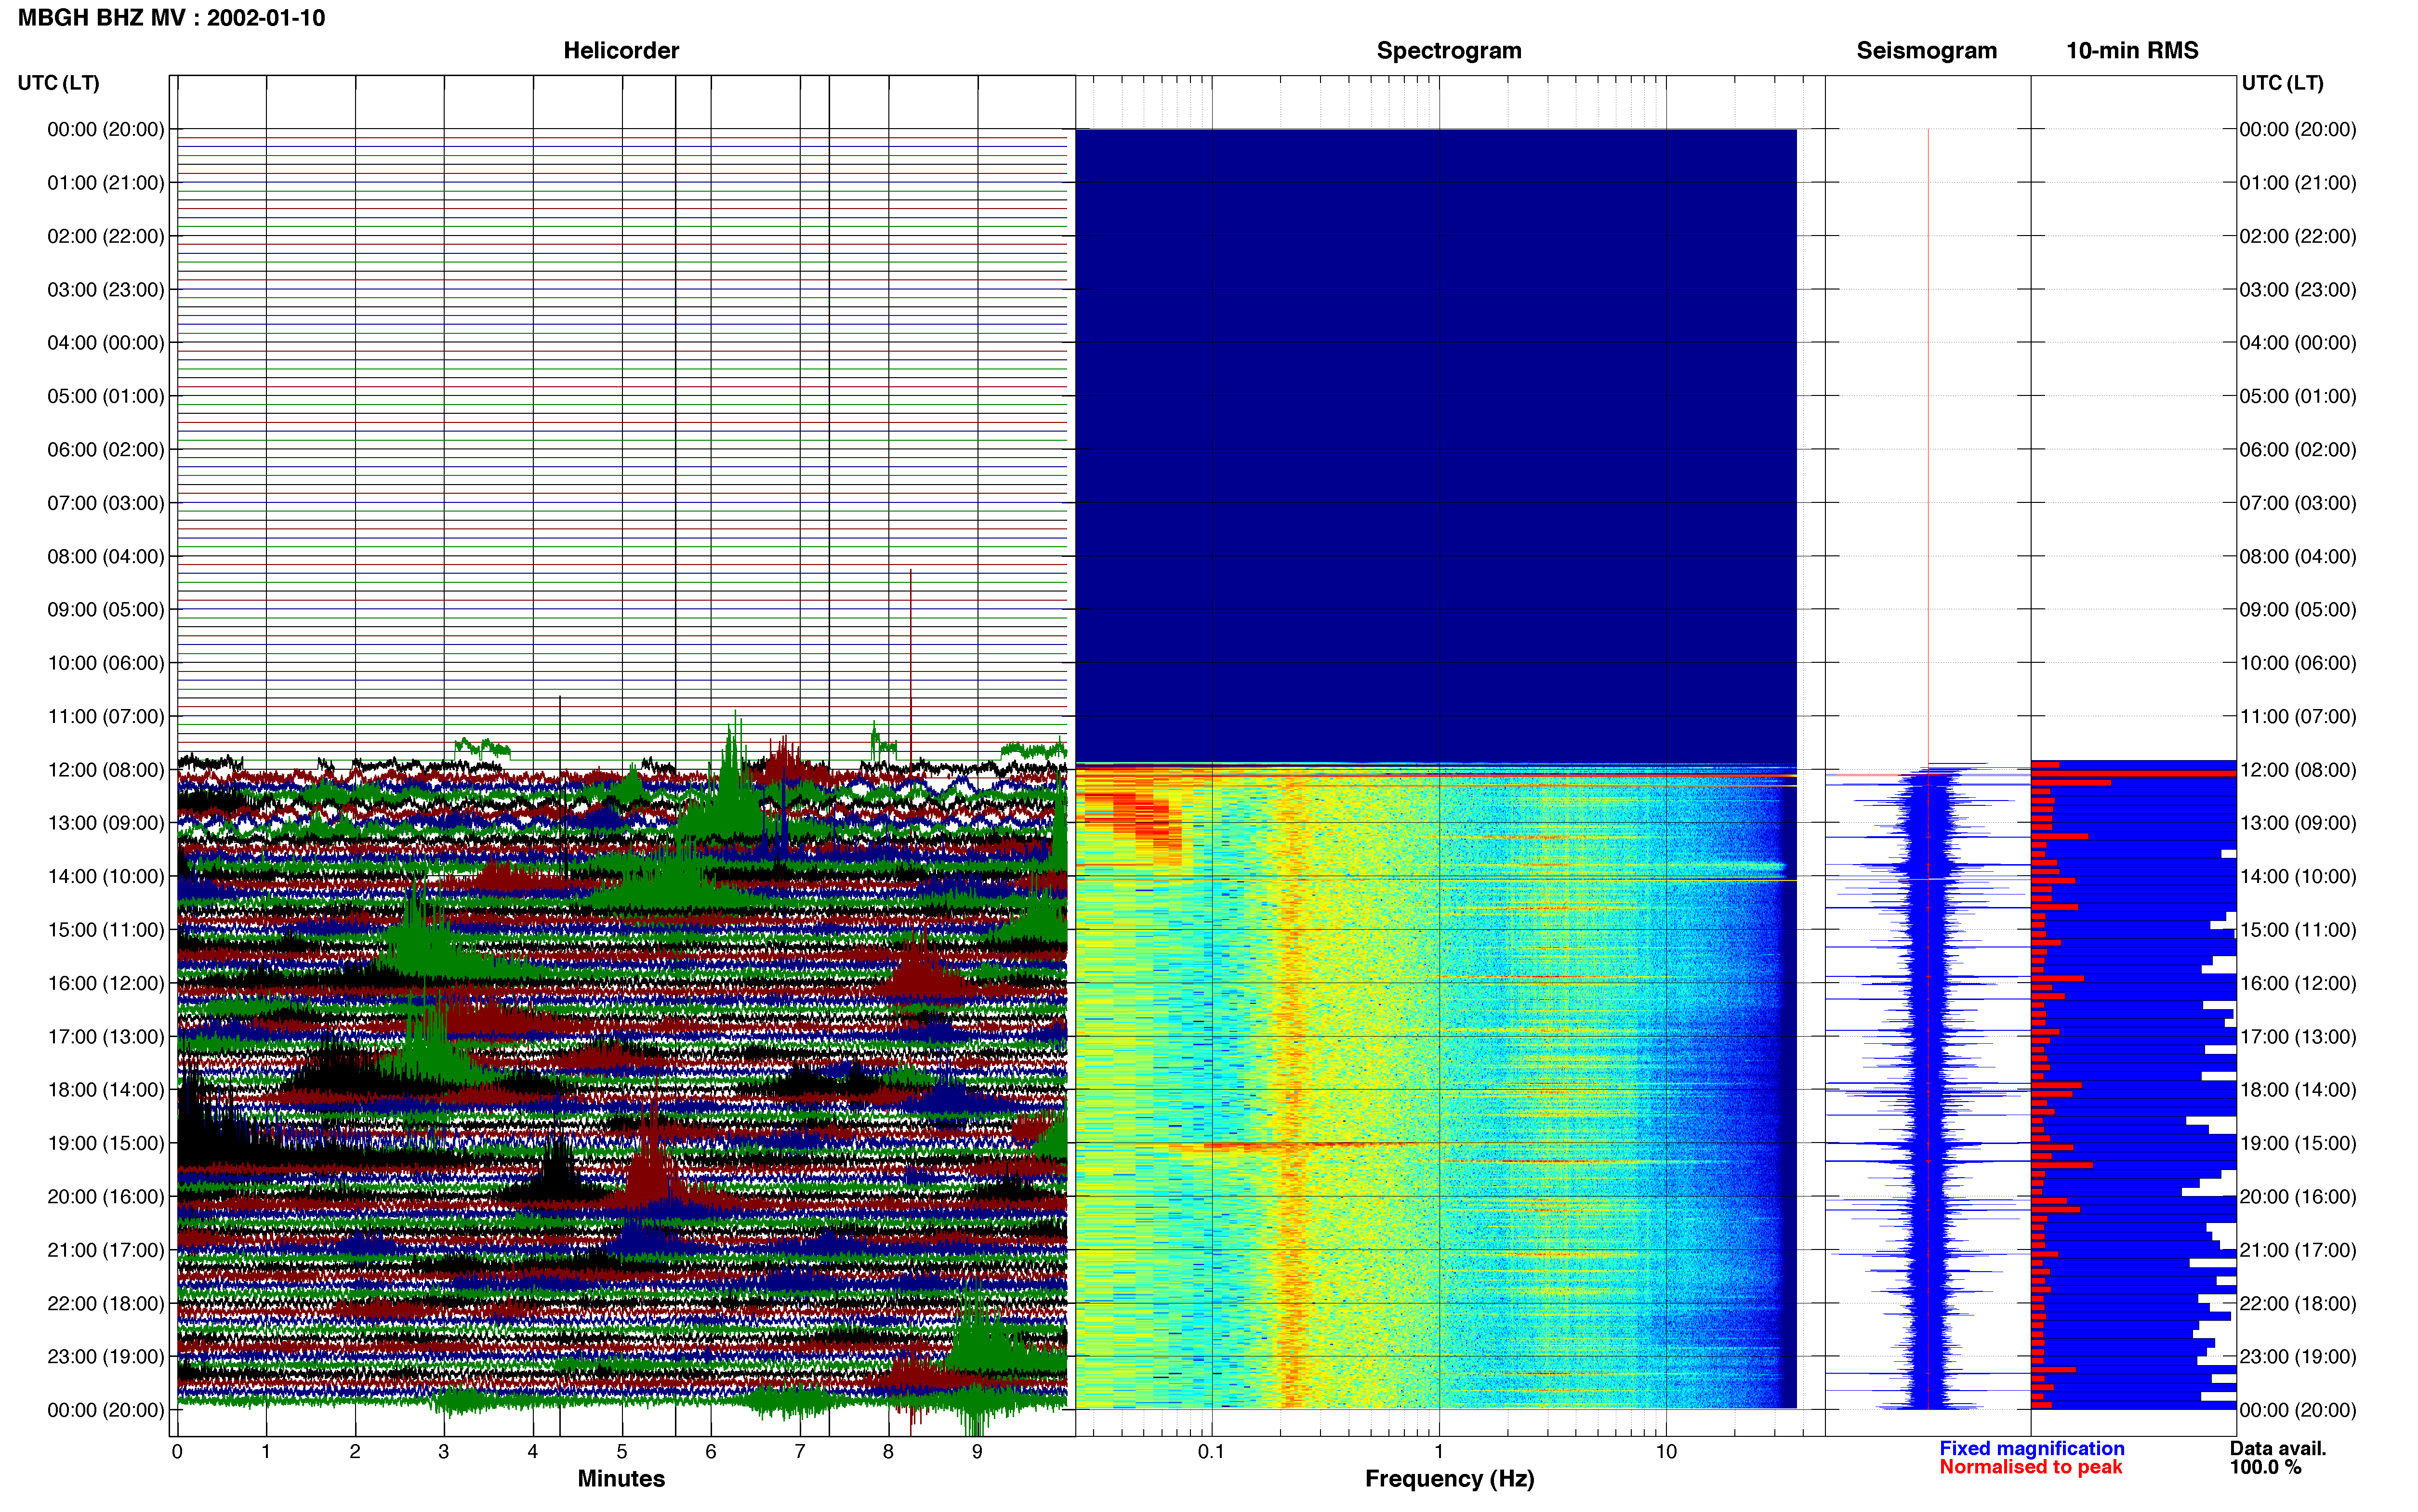Viewport: 2418px width, 1512px height.
Task: Click the 6 tick on the Minutes axis
Action: tap(711, 1452)
